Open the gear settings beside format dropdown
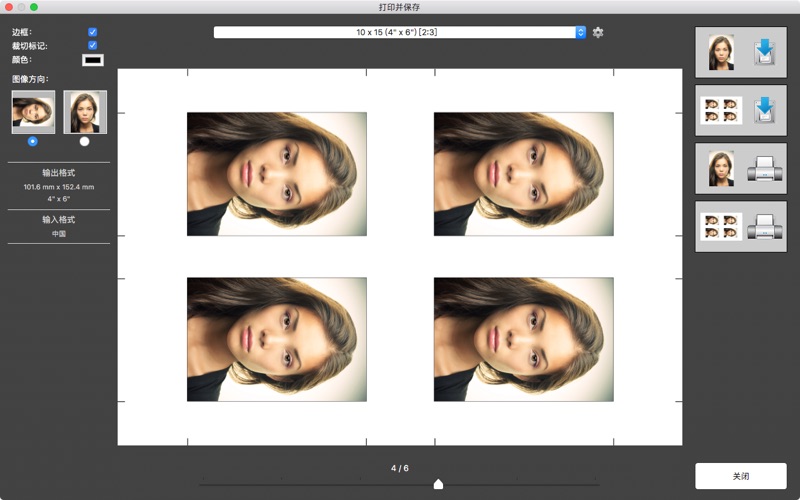Screen dimensions: 800x500 598,33
